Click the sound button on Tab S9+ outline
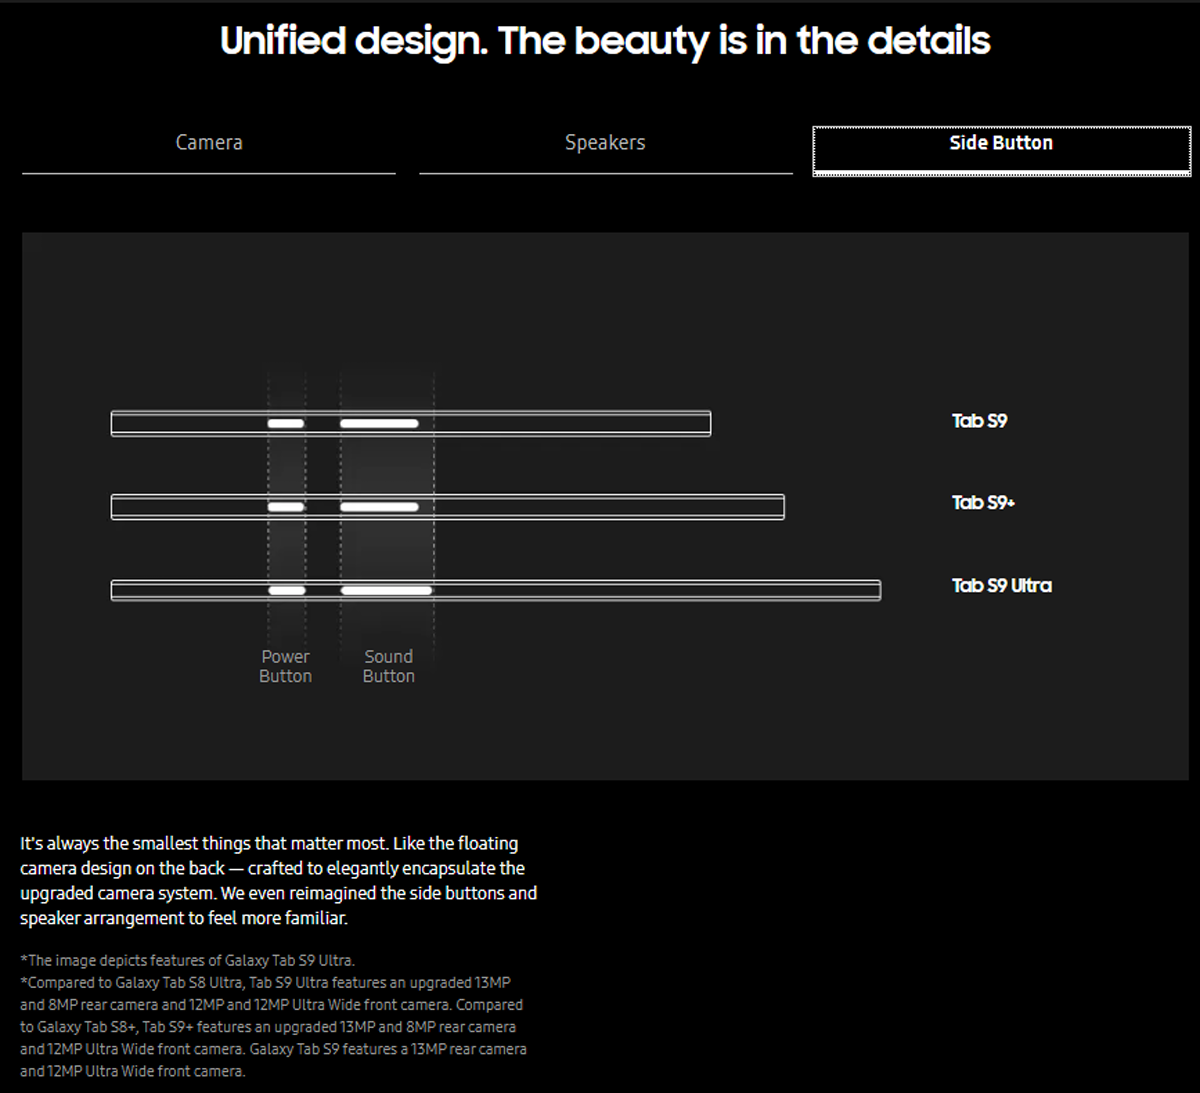Screen dimensions: 1200x1093 tap(379, 507)
